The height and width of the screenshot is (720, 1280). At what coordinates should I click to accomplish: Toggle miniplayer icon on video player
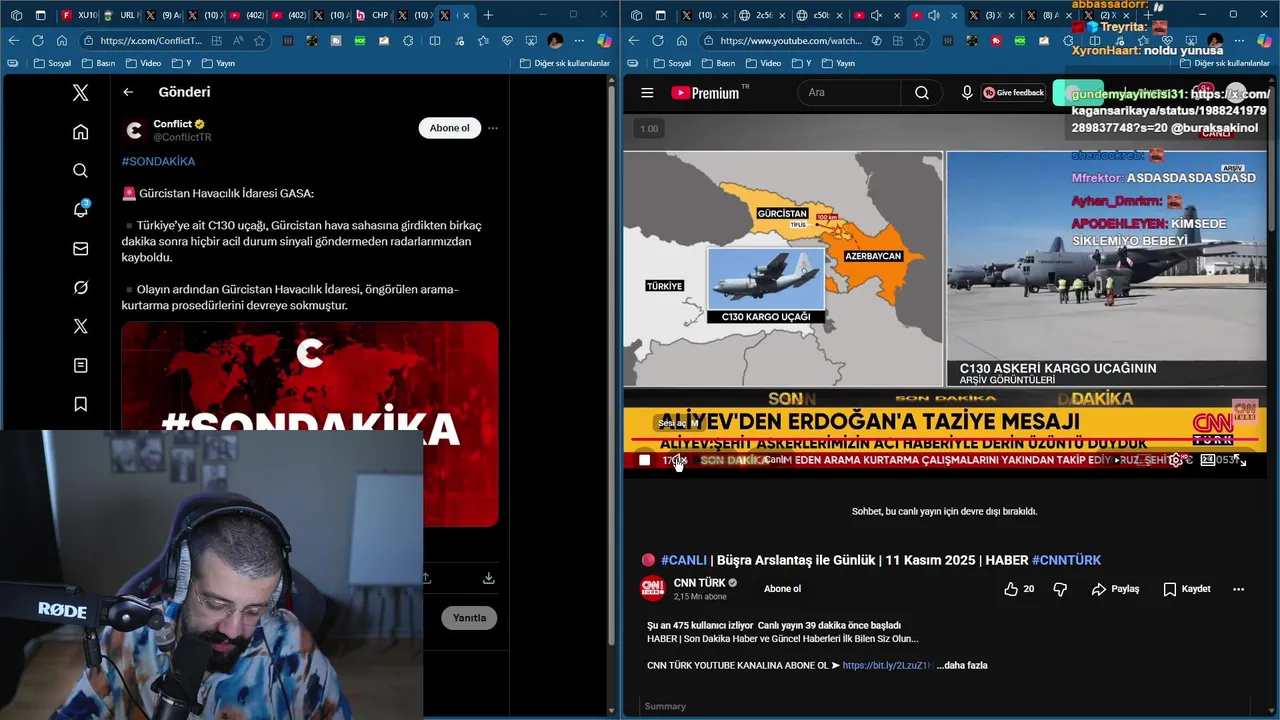coord(1208,460)
